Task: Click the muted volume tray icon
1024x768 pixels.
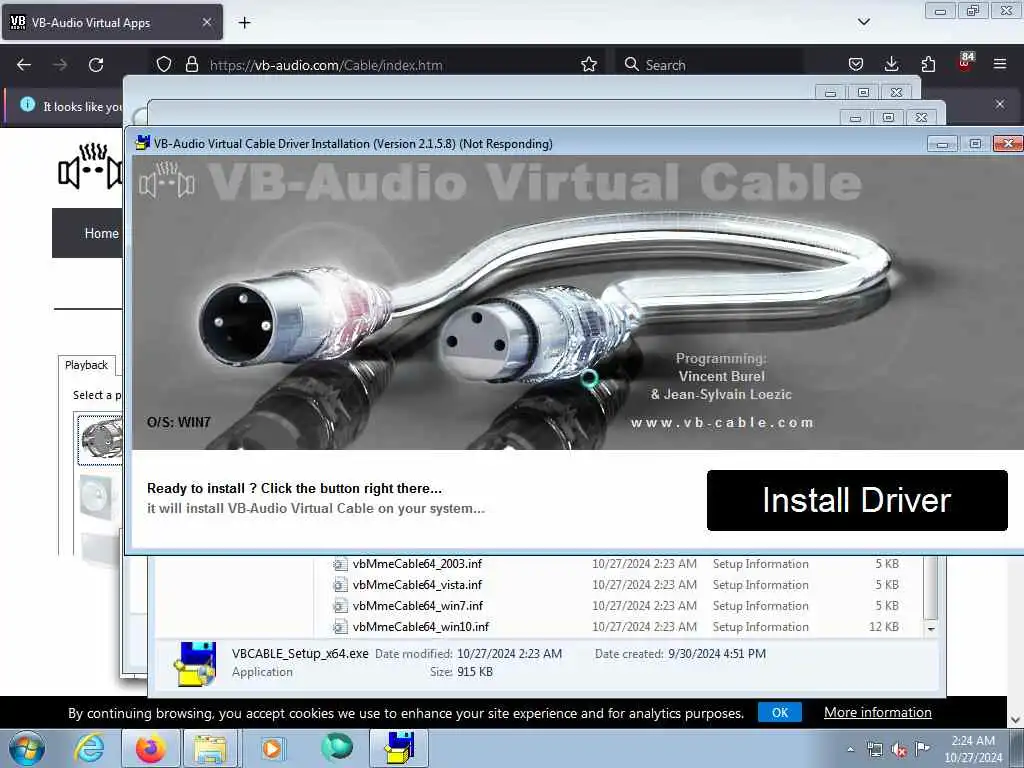Action: click(x=899, y=750)
